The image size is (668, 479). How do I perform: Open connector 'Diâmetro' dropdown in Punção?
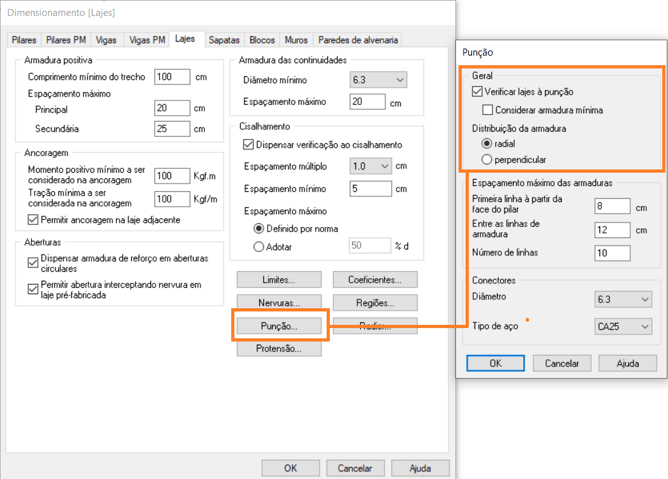[x=623, y=299]
